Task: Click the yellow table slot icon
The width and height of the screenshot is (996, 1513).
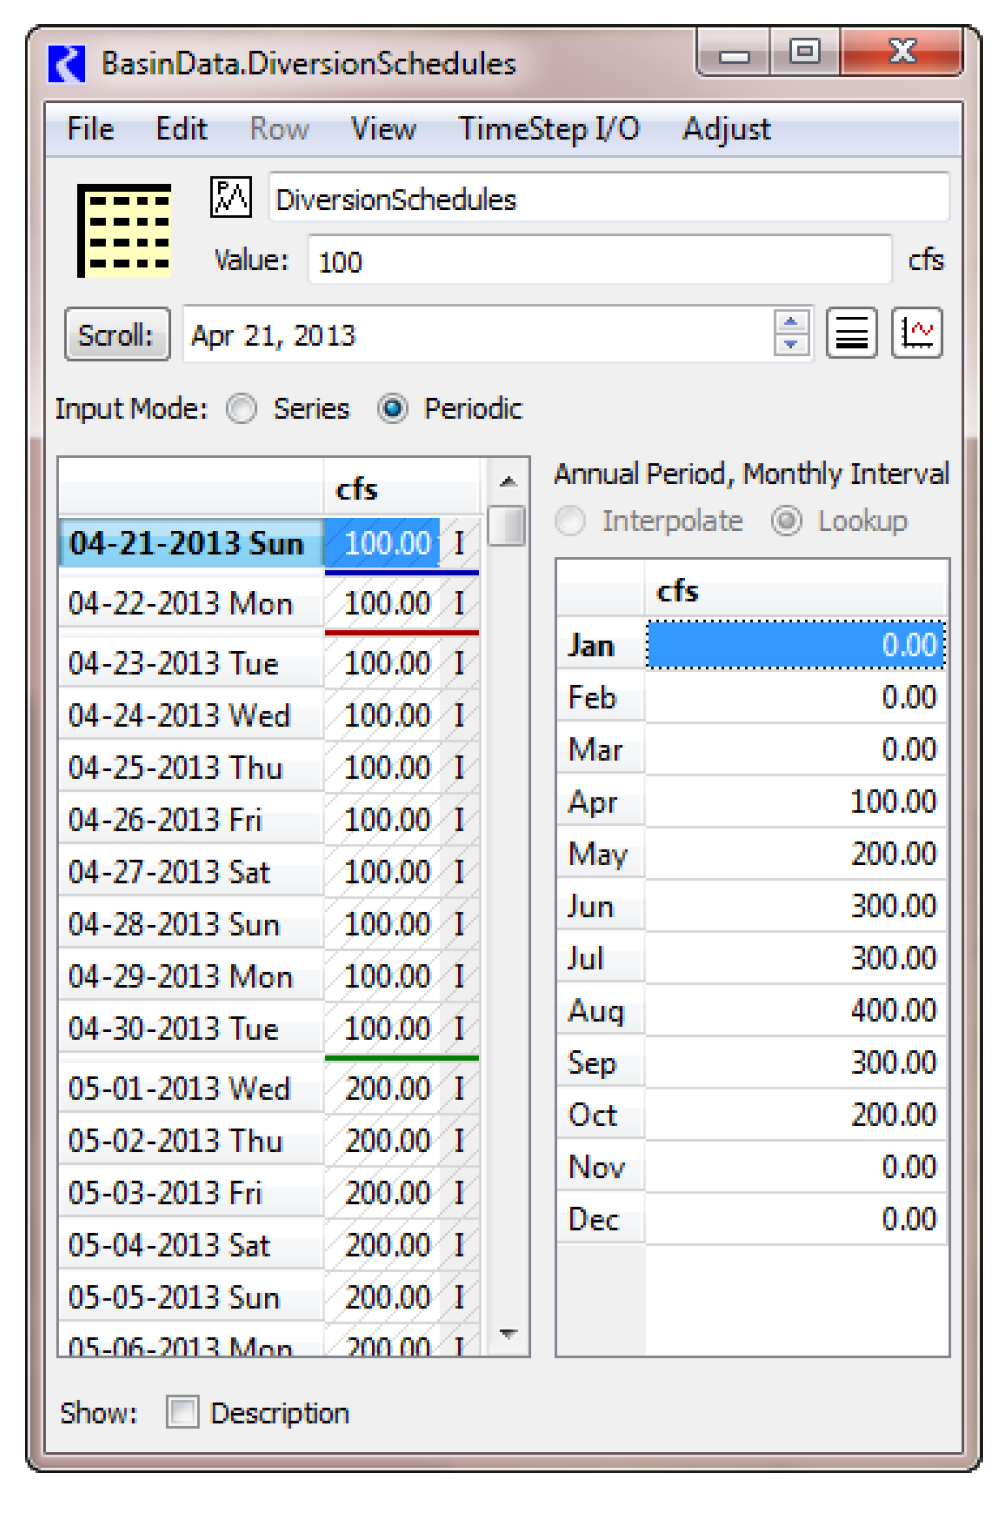Action: [x=126, y=230]
